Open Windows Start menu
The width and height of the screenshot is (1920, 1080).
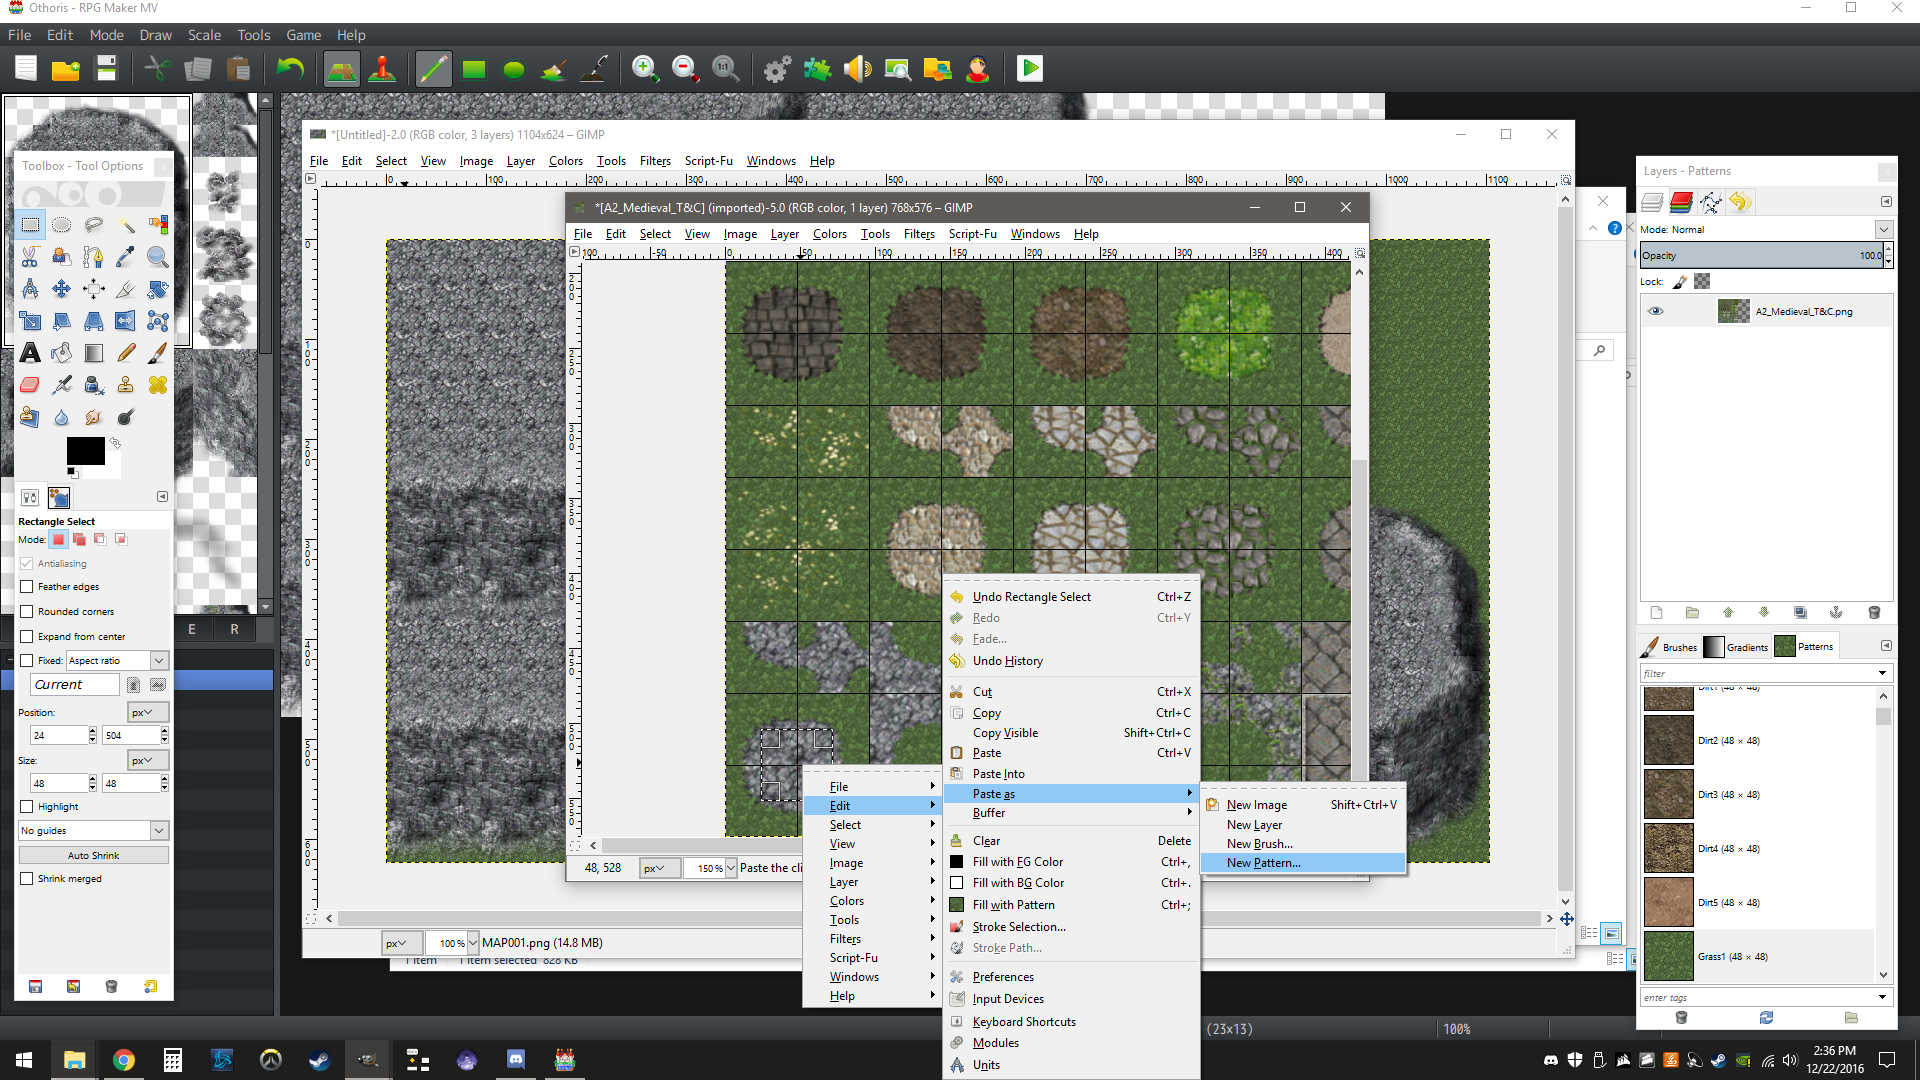[x=24, y=1060]
